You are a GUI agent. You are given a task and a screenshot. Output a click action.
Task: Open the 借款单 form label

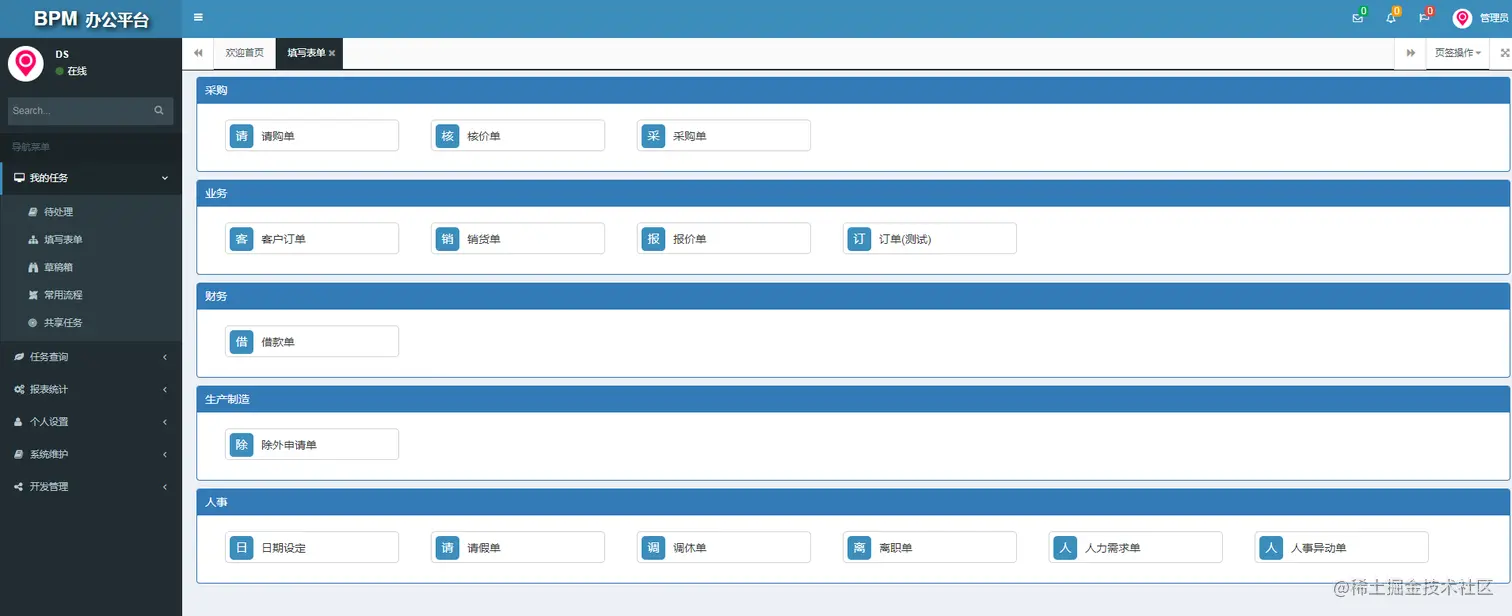tap(278, 342)
